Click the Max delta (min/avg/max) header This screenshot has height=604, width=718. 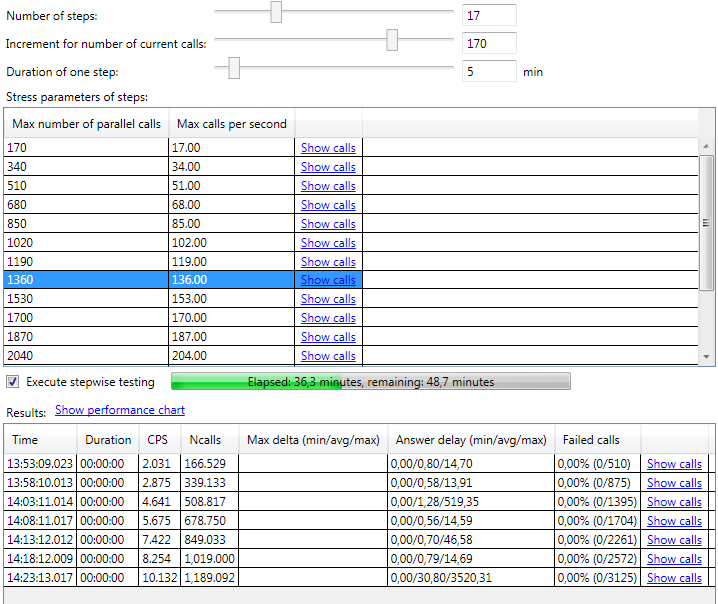(313, 440)
